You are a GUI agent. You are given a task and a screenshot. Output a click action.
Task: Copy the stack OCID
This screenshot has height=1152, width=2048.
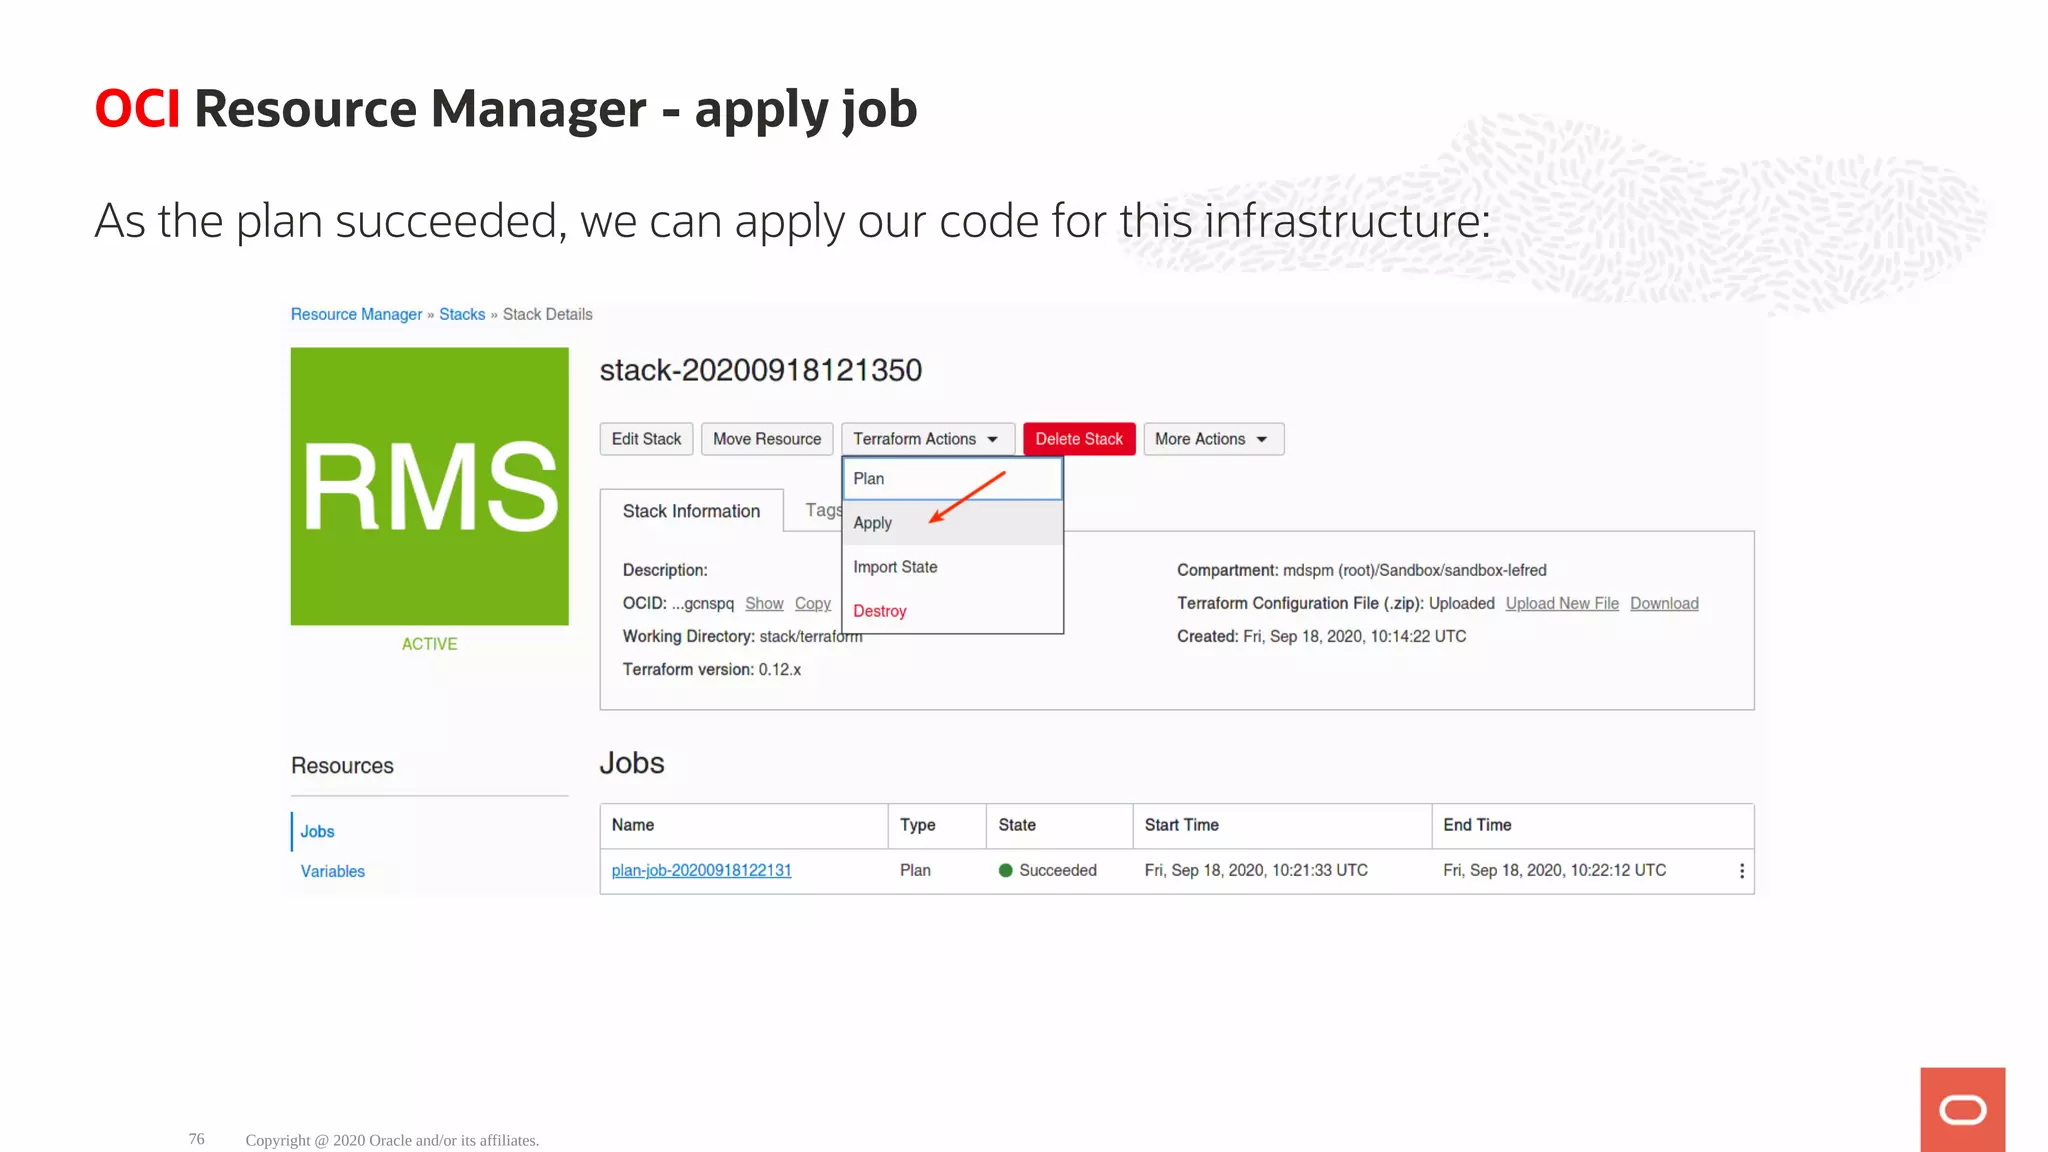[x=812, y=604]
